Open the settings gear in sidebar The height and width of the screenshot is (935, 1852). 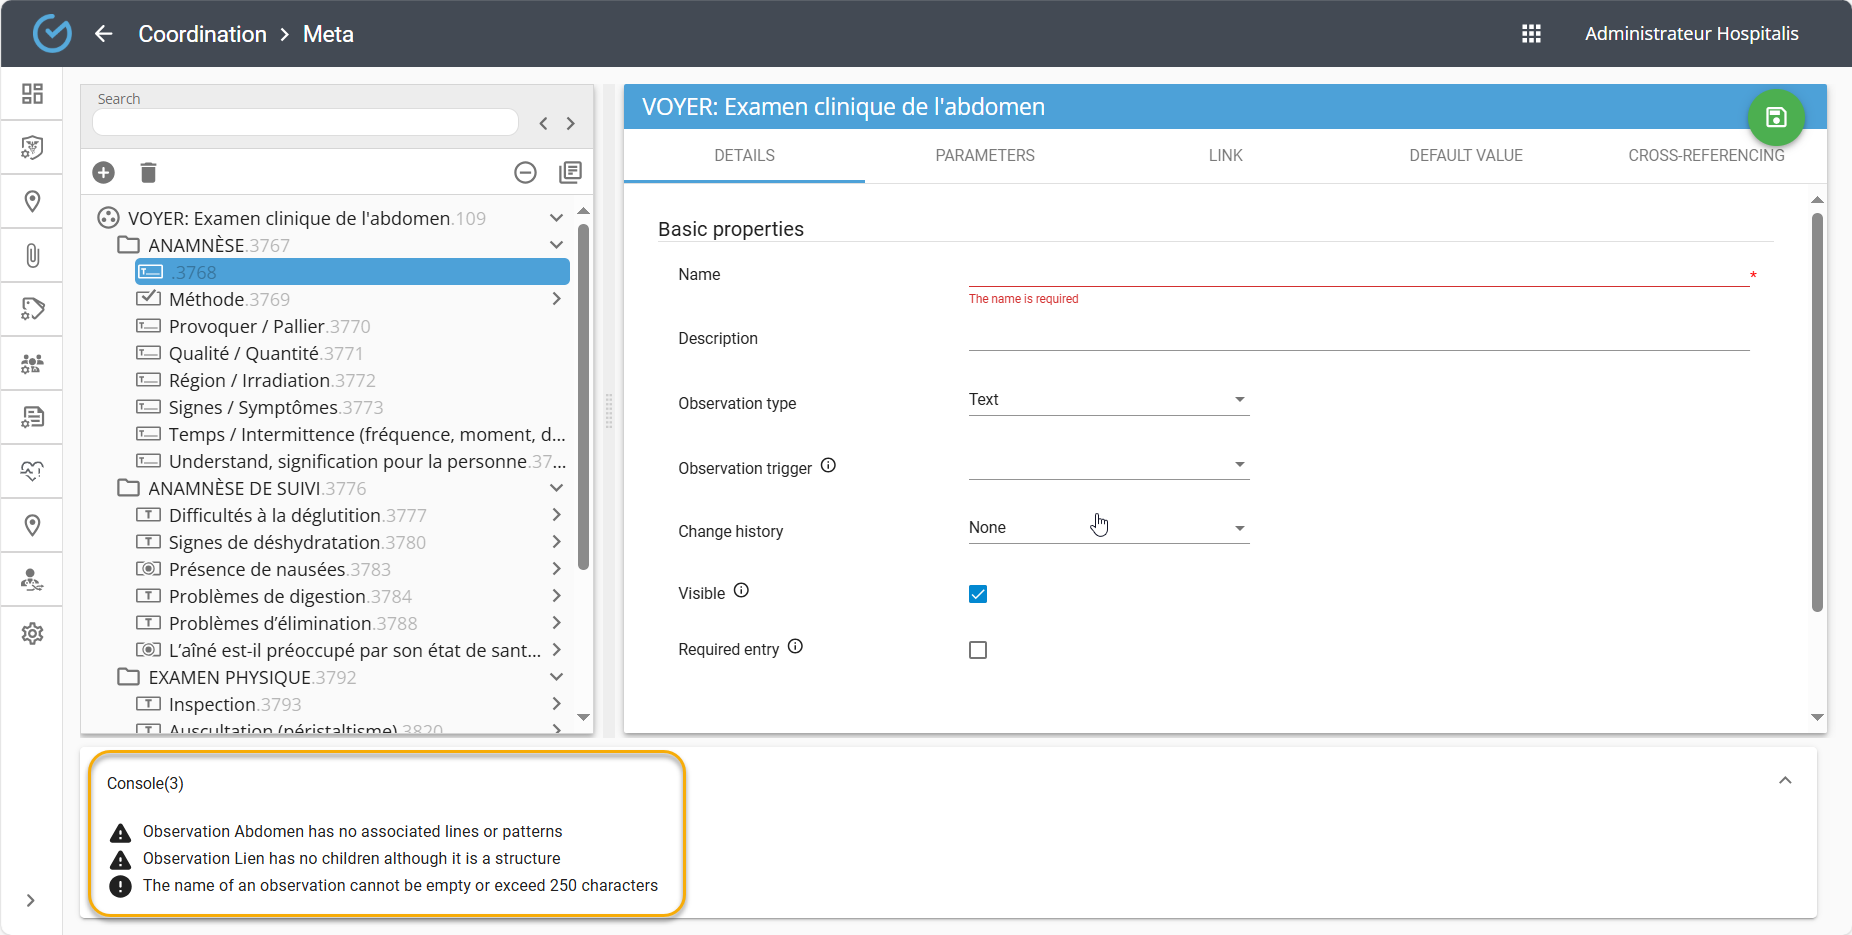[32, 634]
